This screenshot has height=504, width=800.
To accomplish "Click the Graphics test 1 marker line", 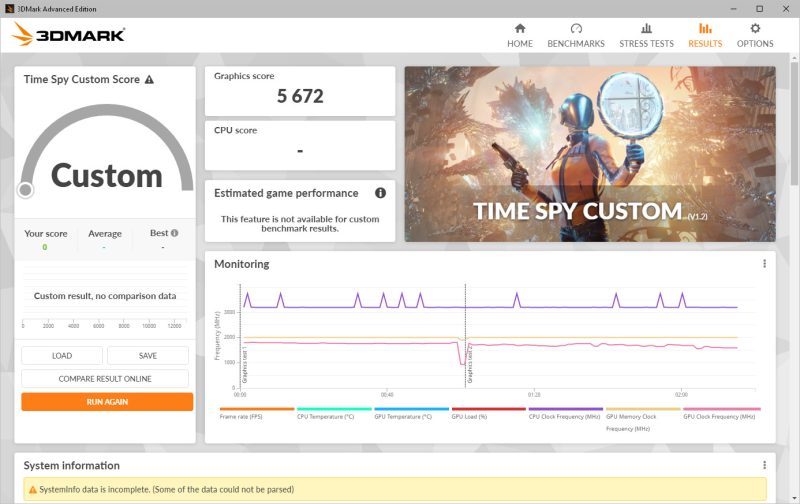I will [x=240, y=337].
